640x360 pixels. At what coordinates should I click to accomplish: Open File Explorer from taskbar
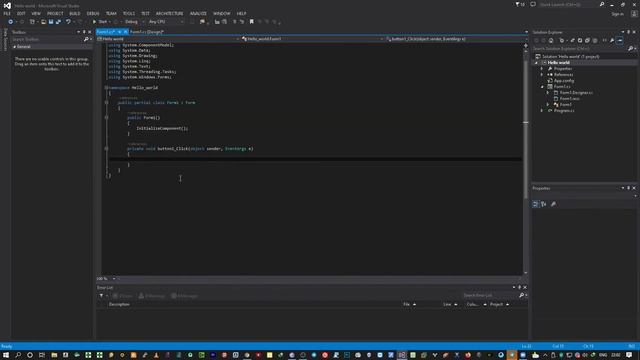click(x=54, y=355)
